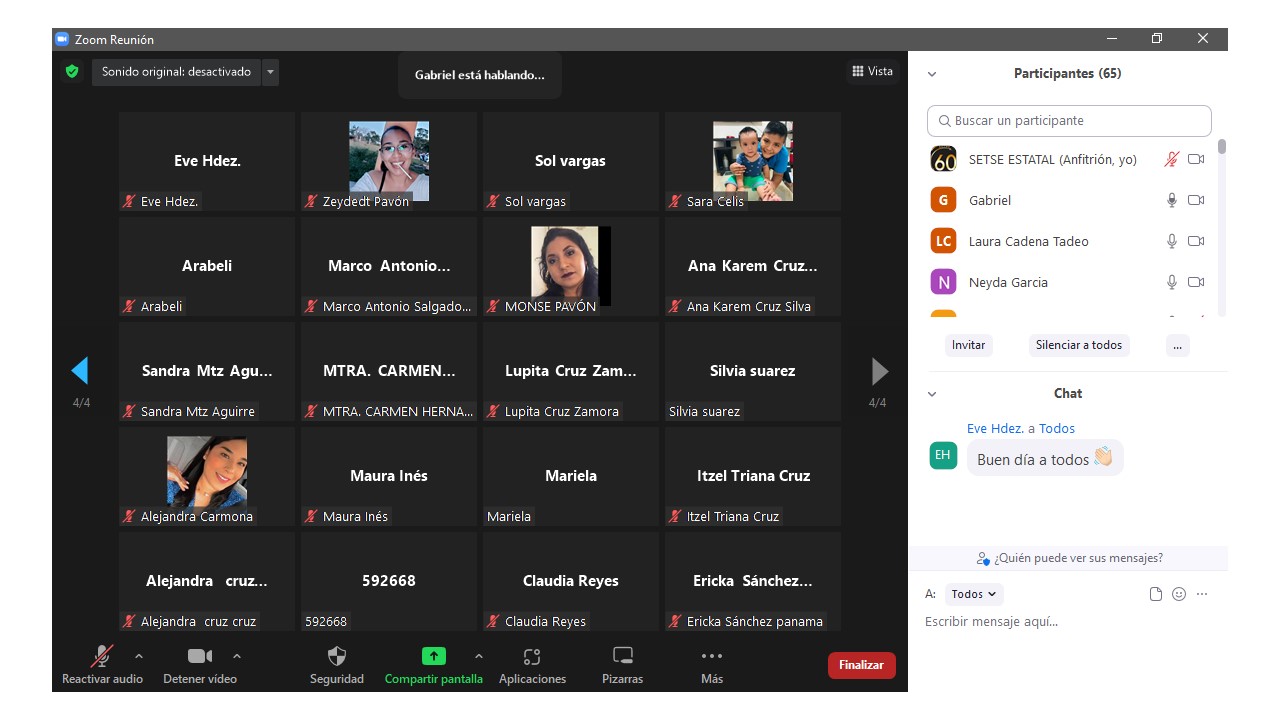Viewport: 1280px width, 720px height.
Task: Open the Vista layout menu
Action: (x=872, y=72)
